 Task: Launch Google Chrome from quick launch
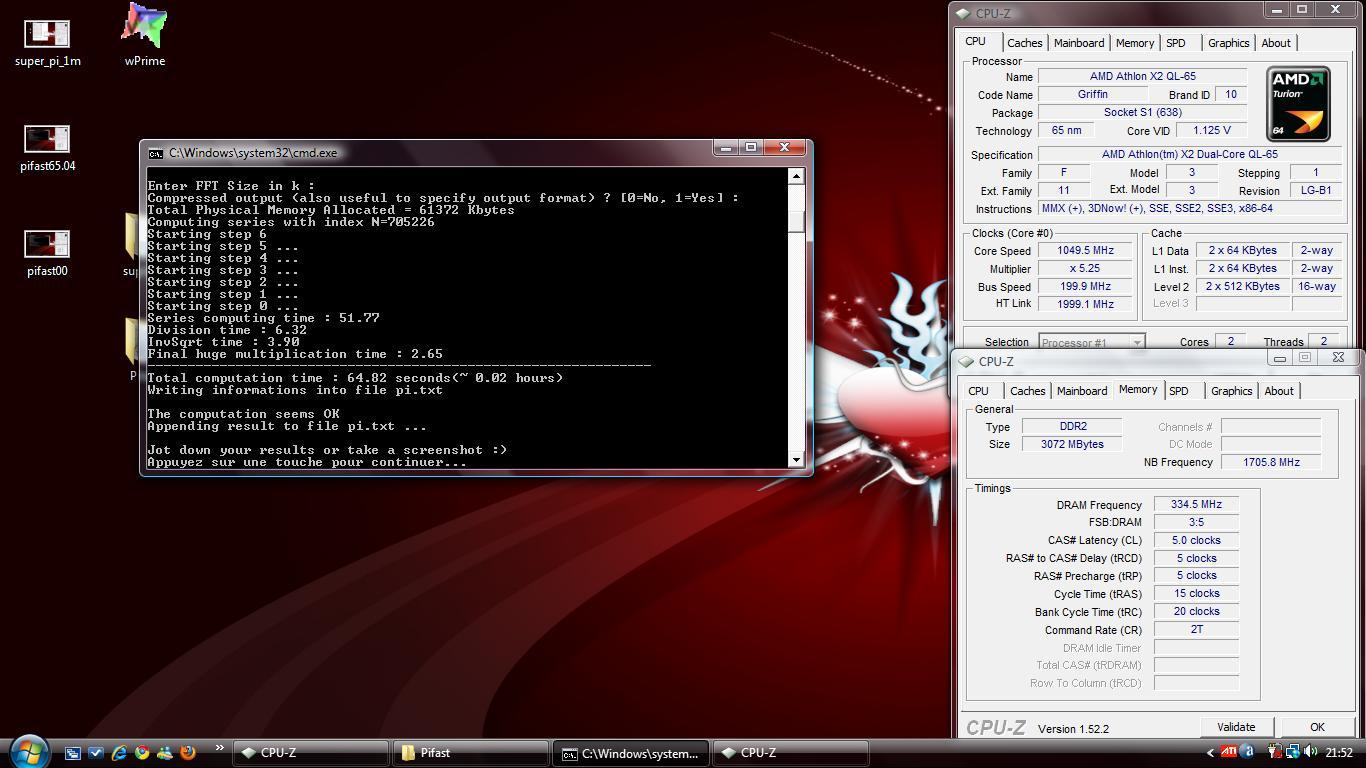142,753
